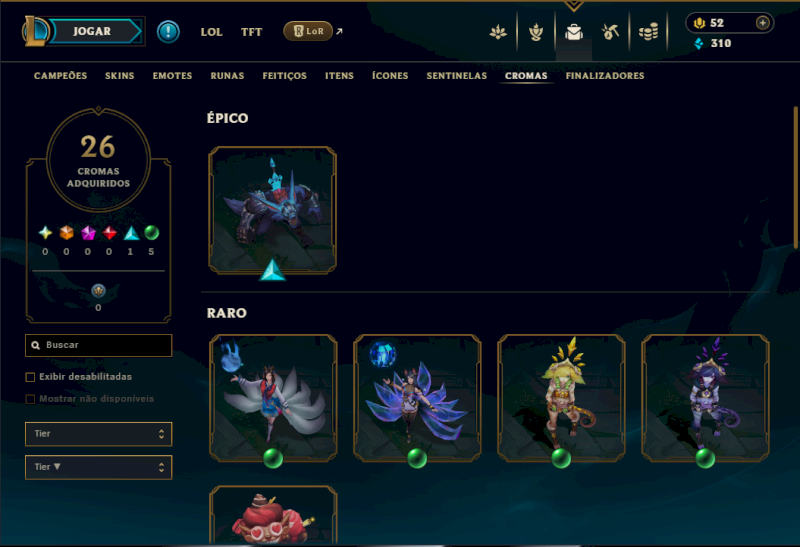Image resolution: width=800 pixels, height=547 pixels.
Task: Click the plus icon to buy RP
Action: (x=762, y=23)
